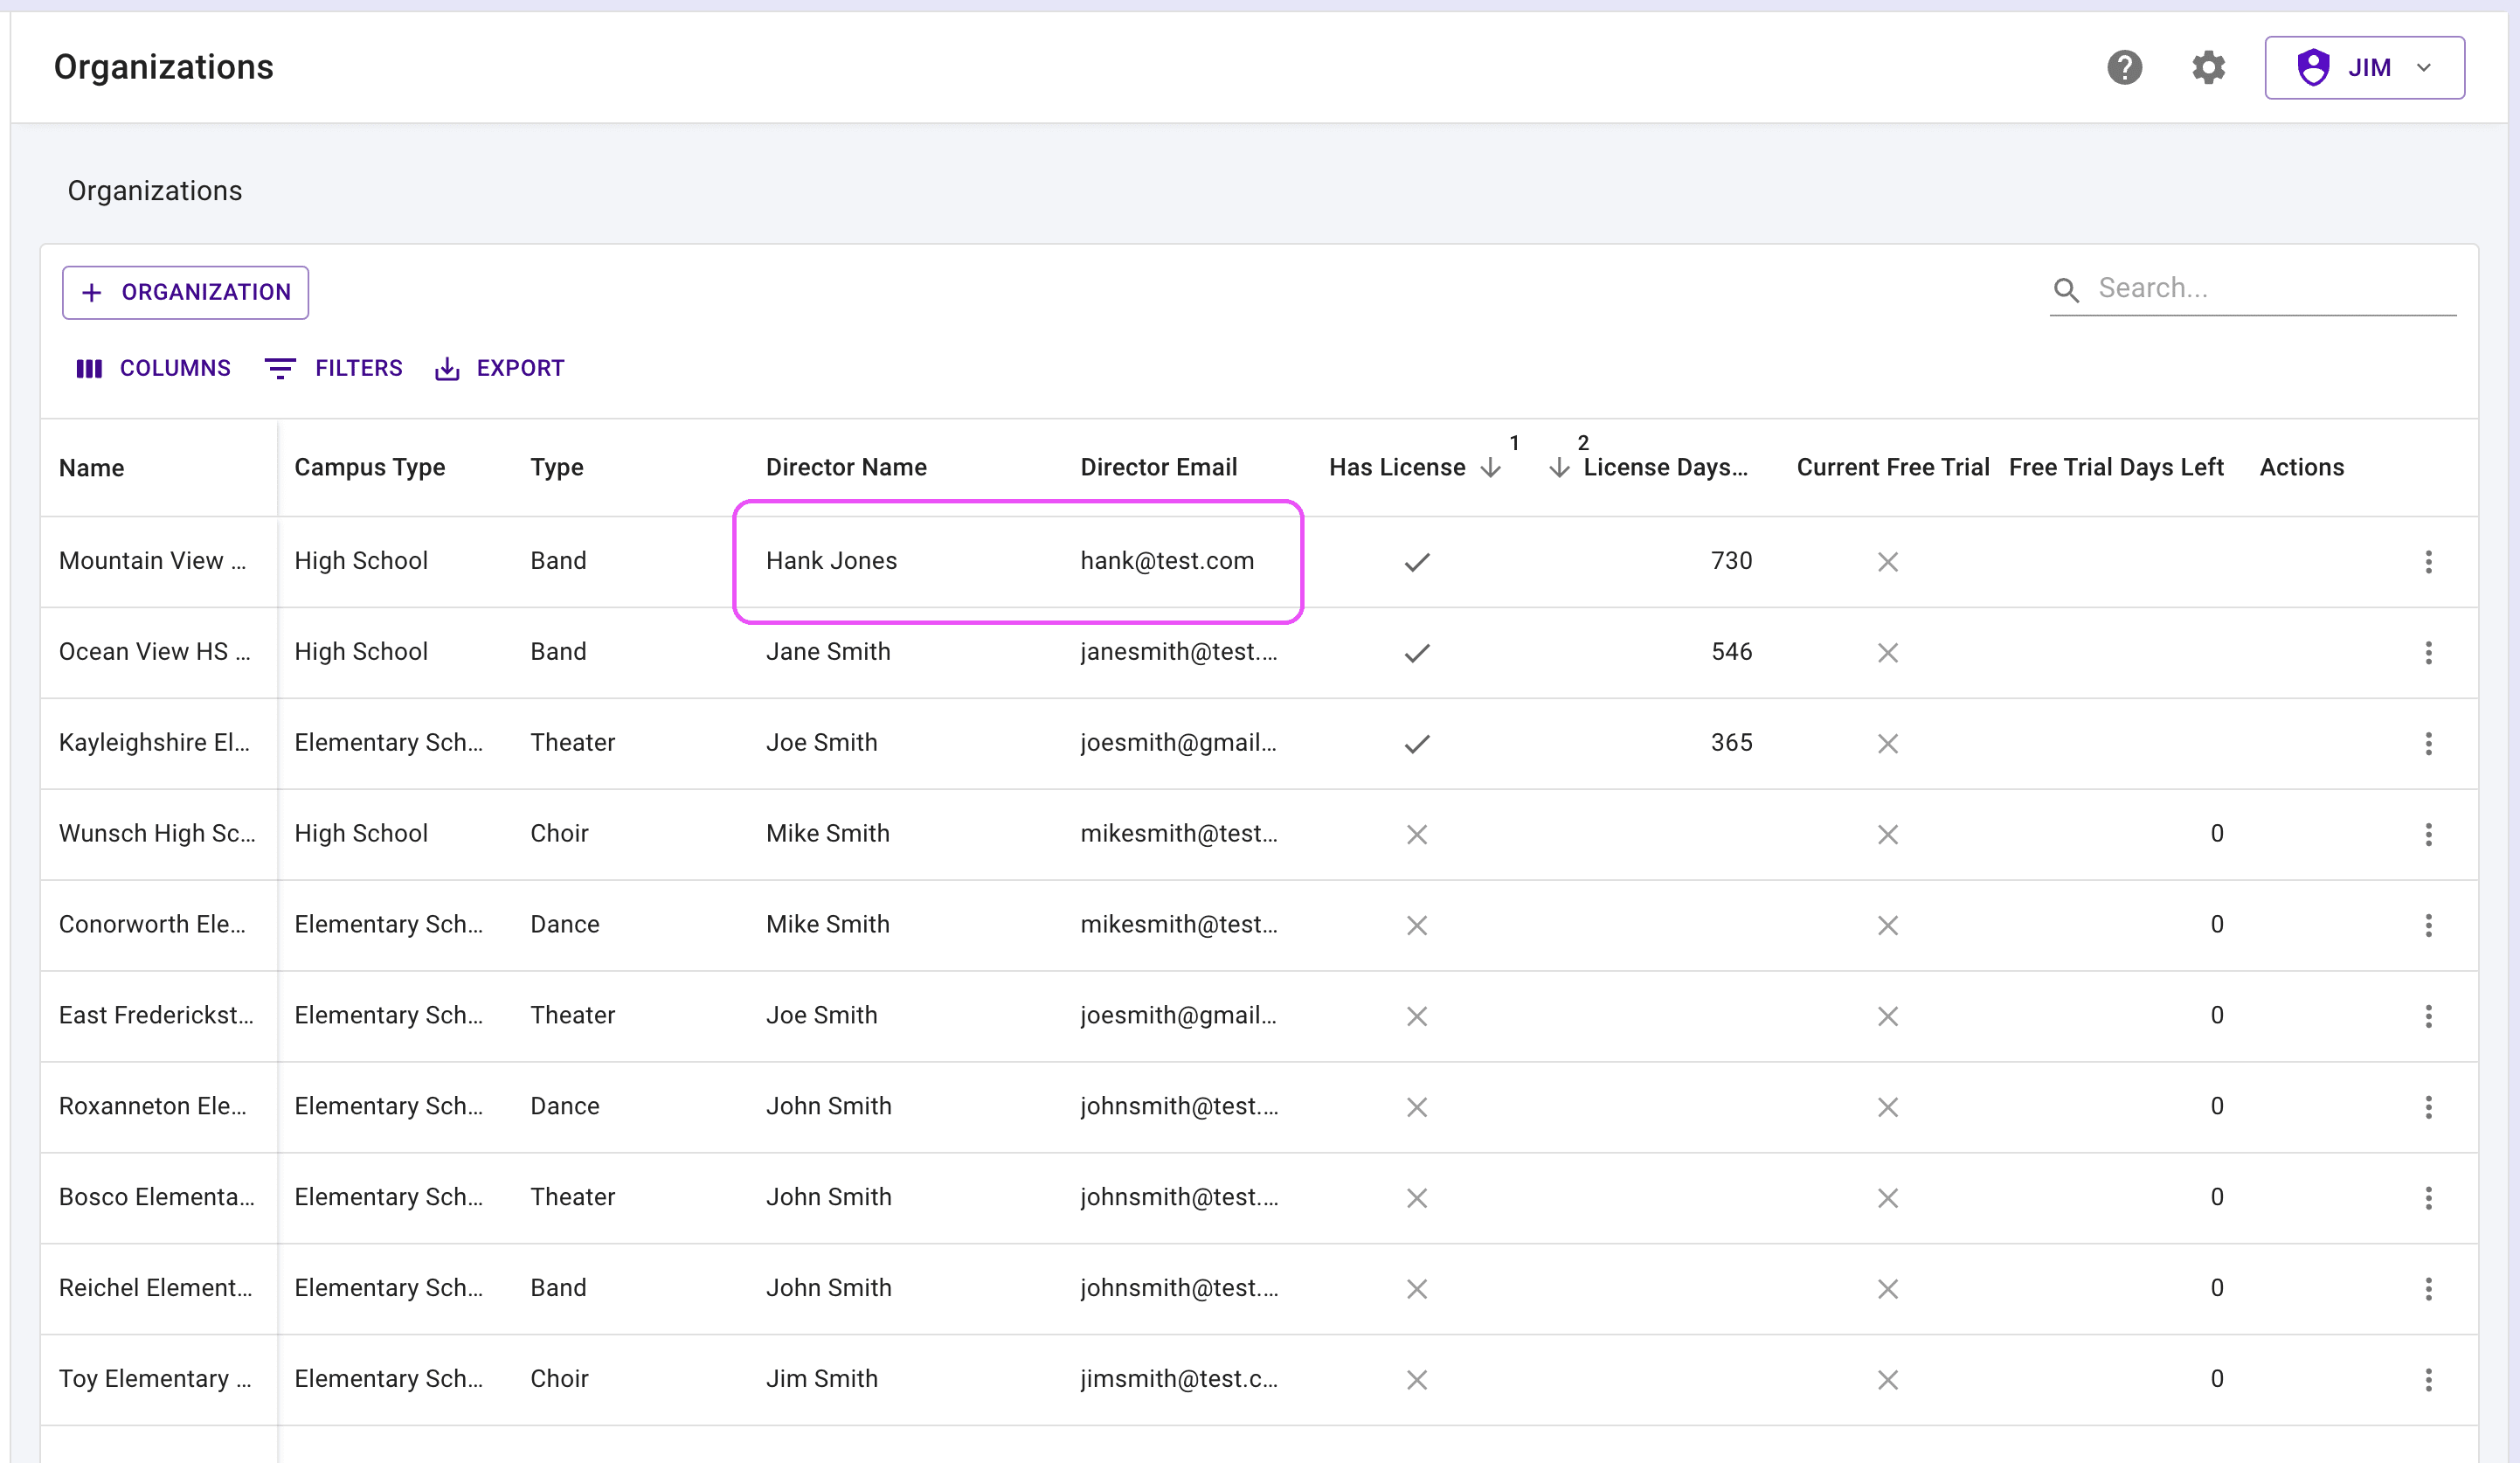Click the help question mark icon

point(2123,66)
